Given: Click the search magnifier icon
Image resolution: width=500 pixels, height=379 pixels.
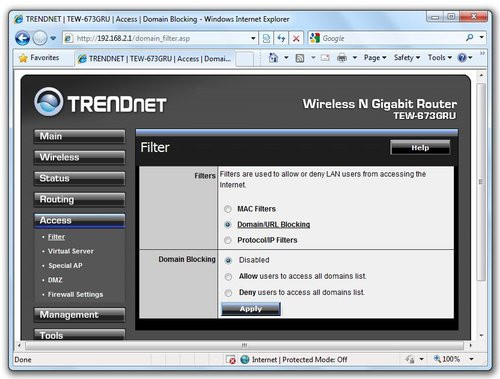Looking at the screenshot, I should pos(470,38).
